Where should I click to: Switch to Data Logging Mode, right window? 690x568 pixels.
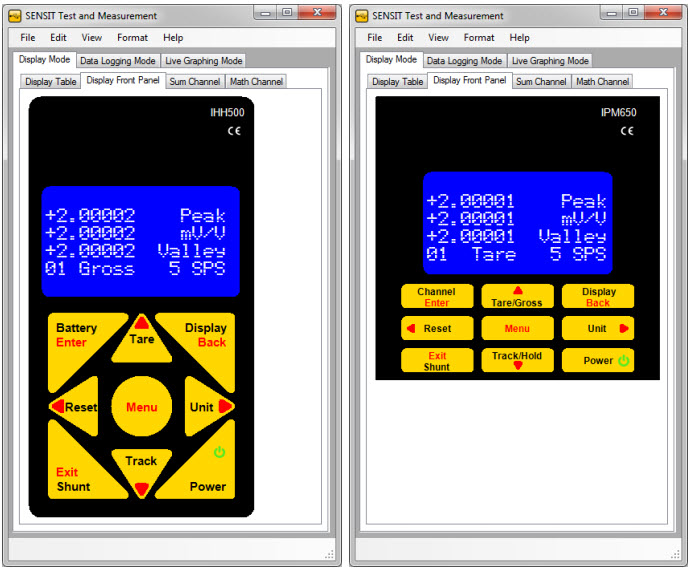pos(464,61)
